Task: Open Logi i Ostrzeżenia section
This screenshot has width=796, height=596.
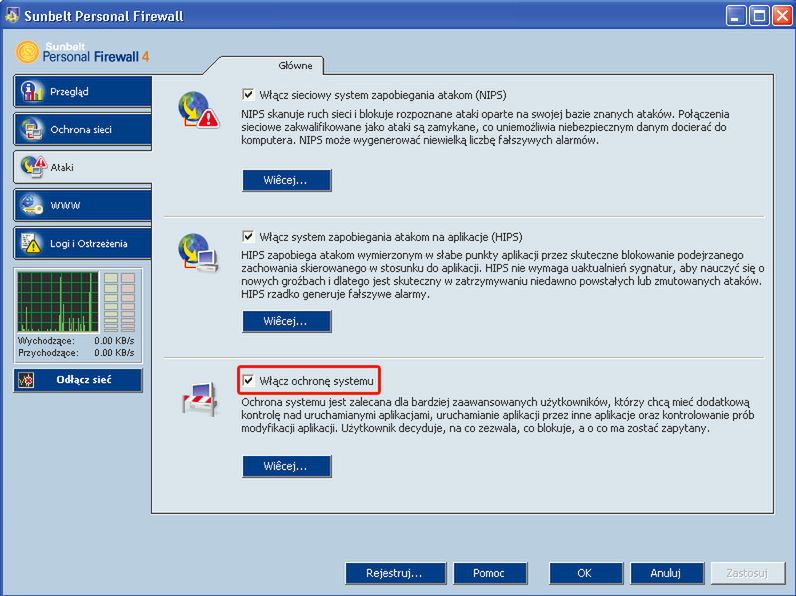Action: coord(83,243)
